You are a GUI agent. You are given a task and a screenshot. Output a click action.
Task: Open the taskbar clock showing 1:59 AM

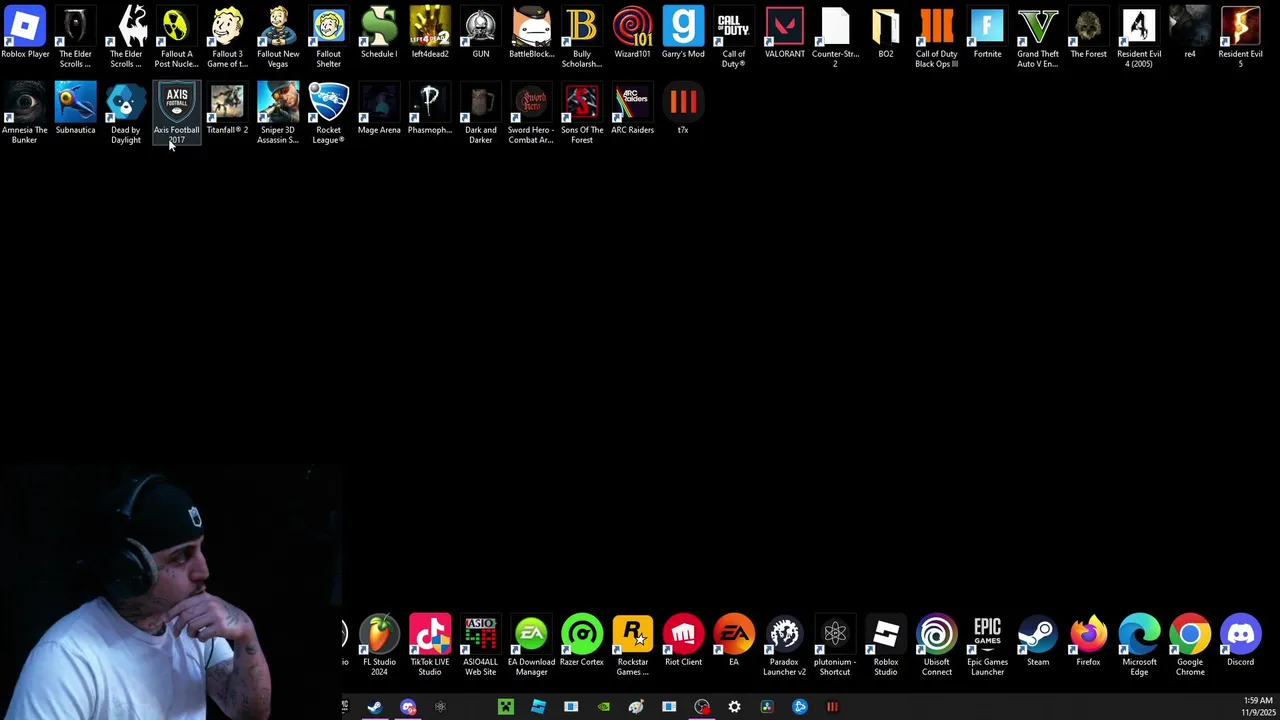click(1257, 707)
